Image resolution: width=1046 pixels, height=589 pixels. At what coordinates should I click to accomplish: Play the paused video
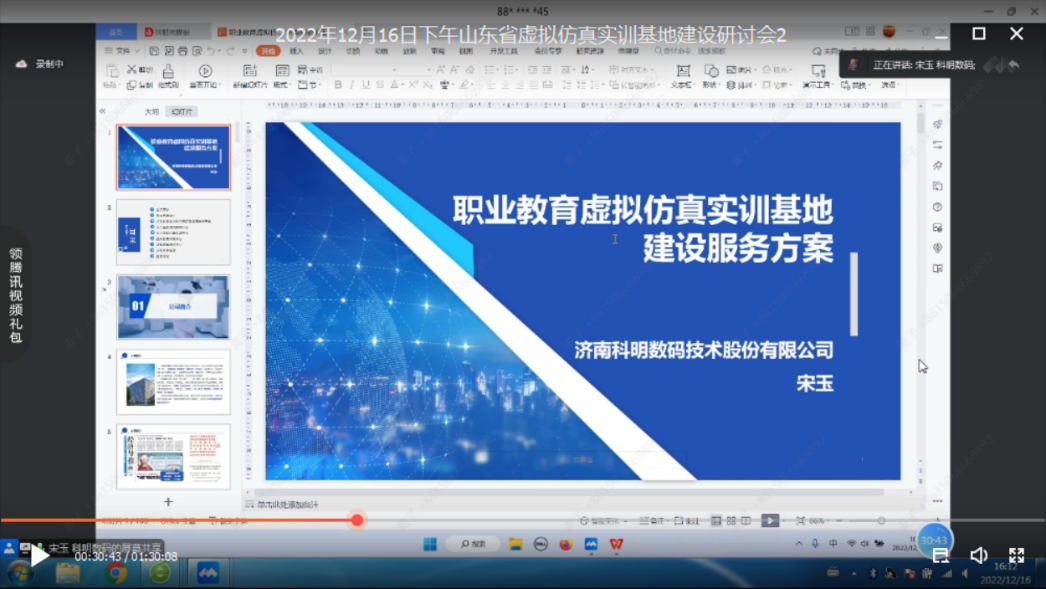click(39, 555)
